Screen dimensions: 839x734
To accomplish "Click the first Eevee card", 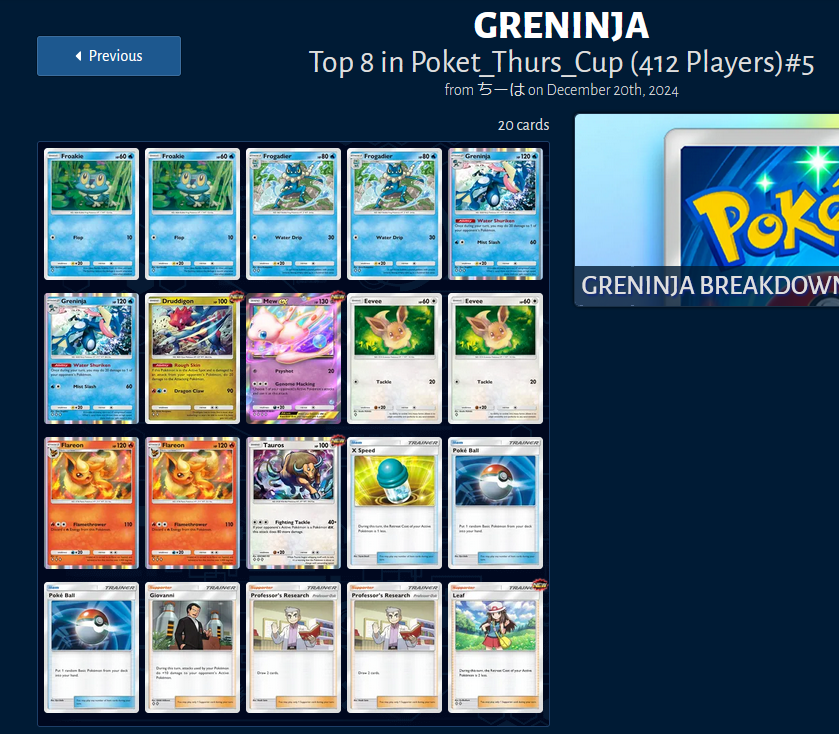I will 394,358.
